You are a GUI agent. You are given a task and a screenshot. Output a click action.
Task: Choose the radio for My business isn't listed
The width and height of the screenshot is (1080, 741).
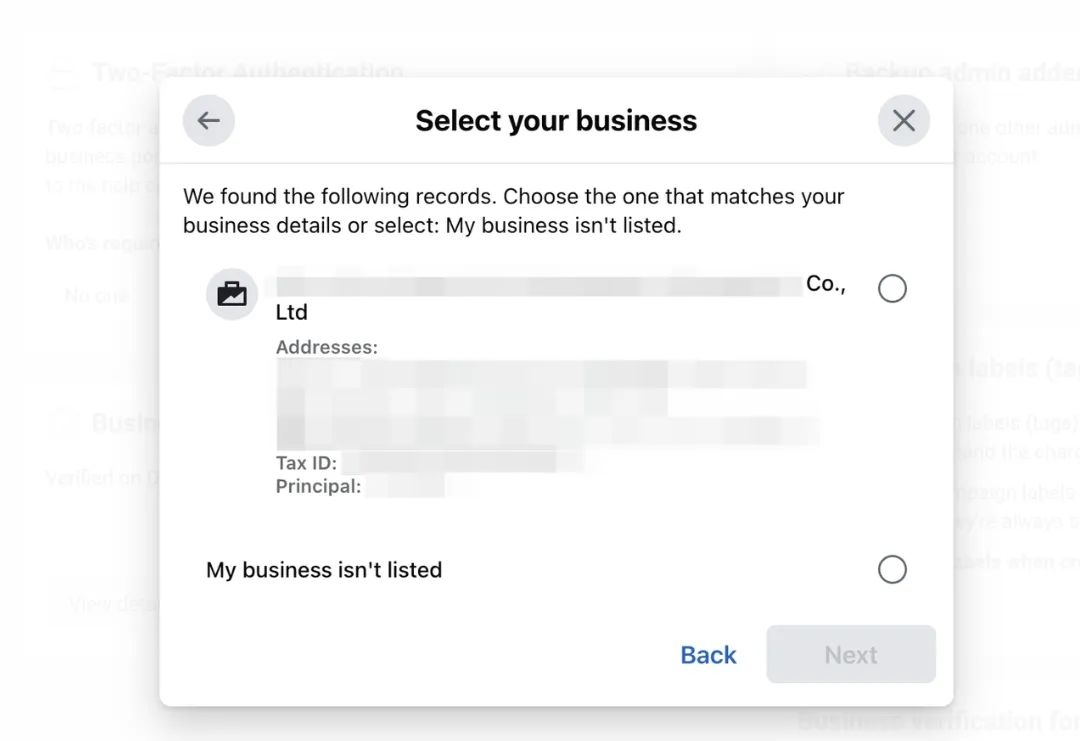892,570
